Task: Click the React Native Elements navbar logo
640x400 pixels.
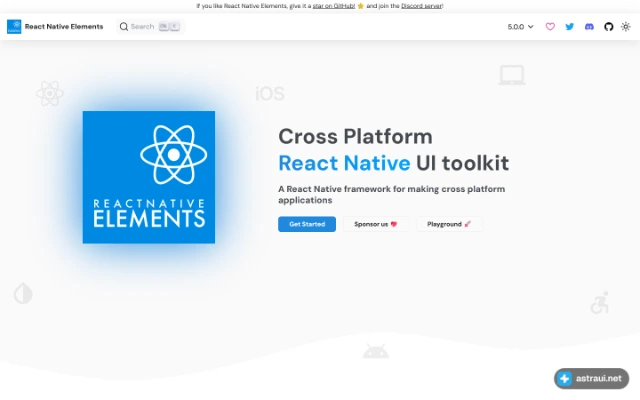Action: (14, 27)
